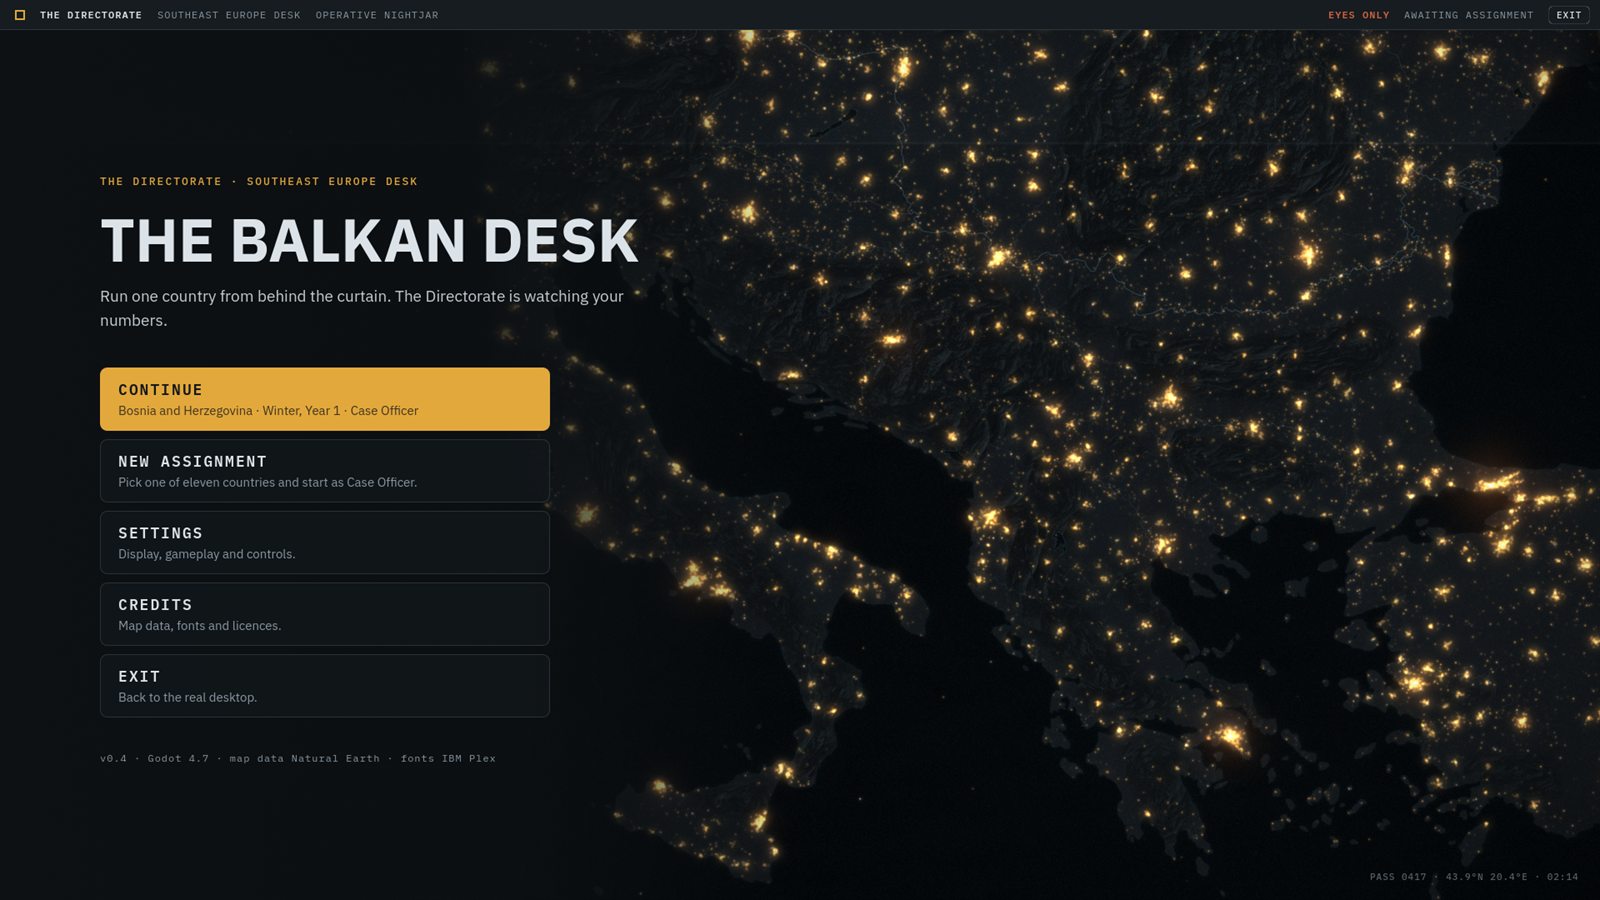Start a New Assignment
This screenshot has height=900, width=1600.
point(325,471)
